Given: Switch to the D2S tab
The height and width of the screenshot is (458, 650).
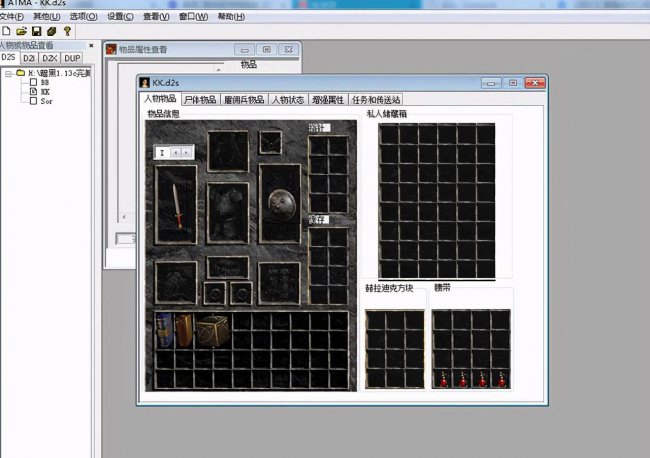Looking at the screenshot, I should click(x=9, y=57).
